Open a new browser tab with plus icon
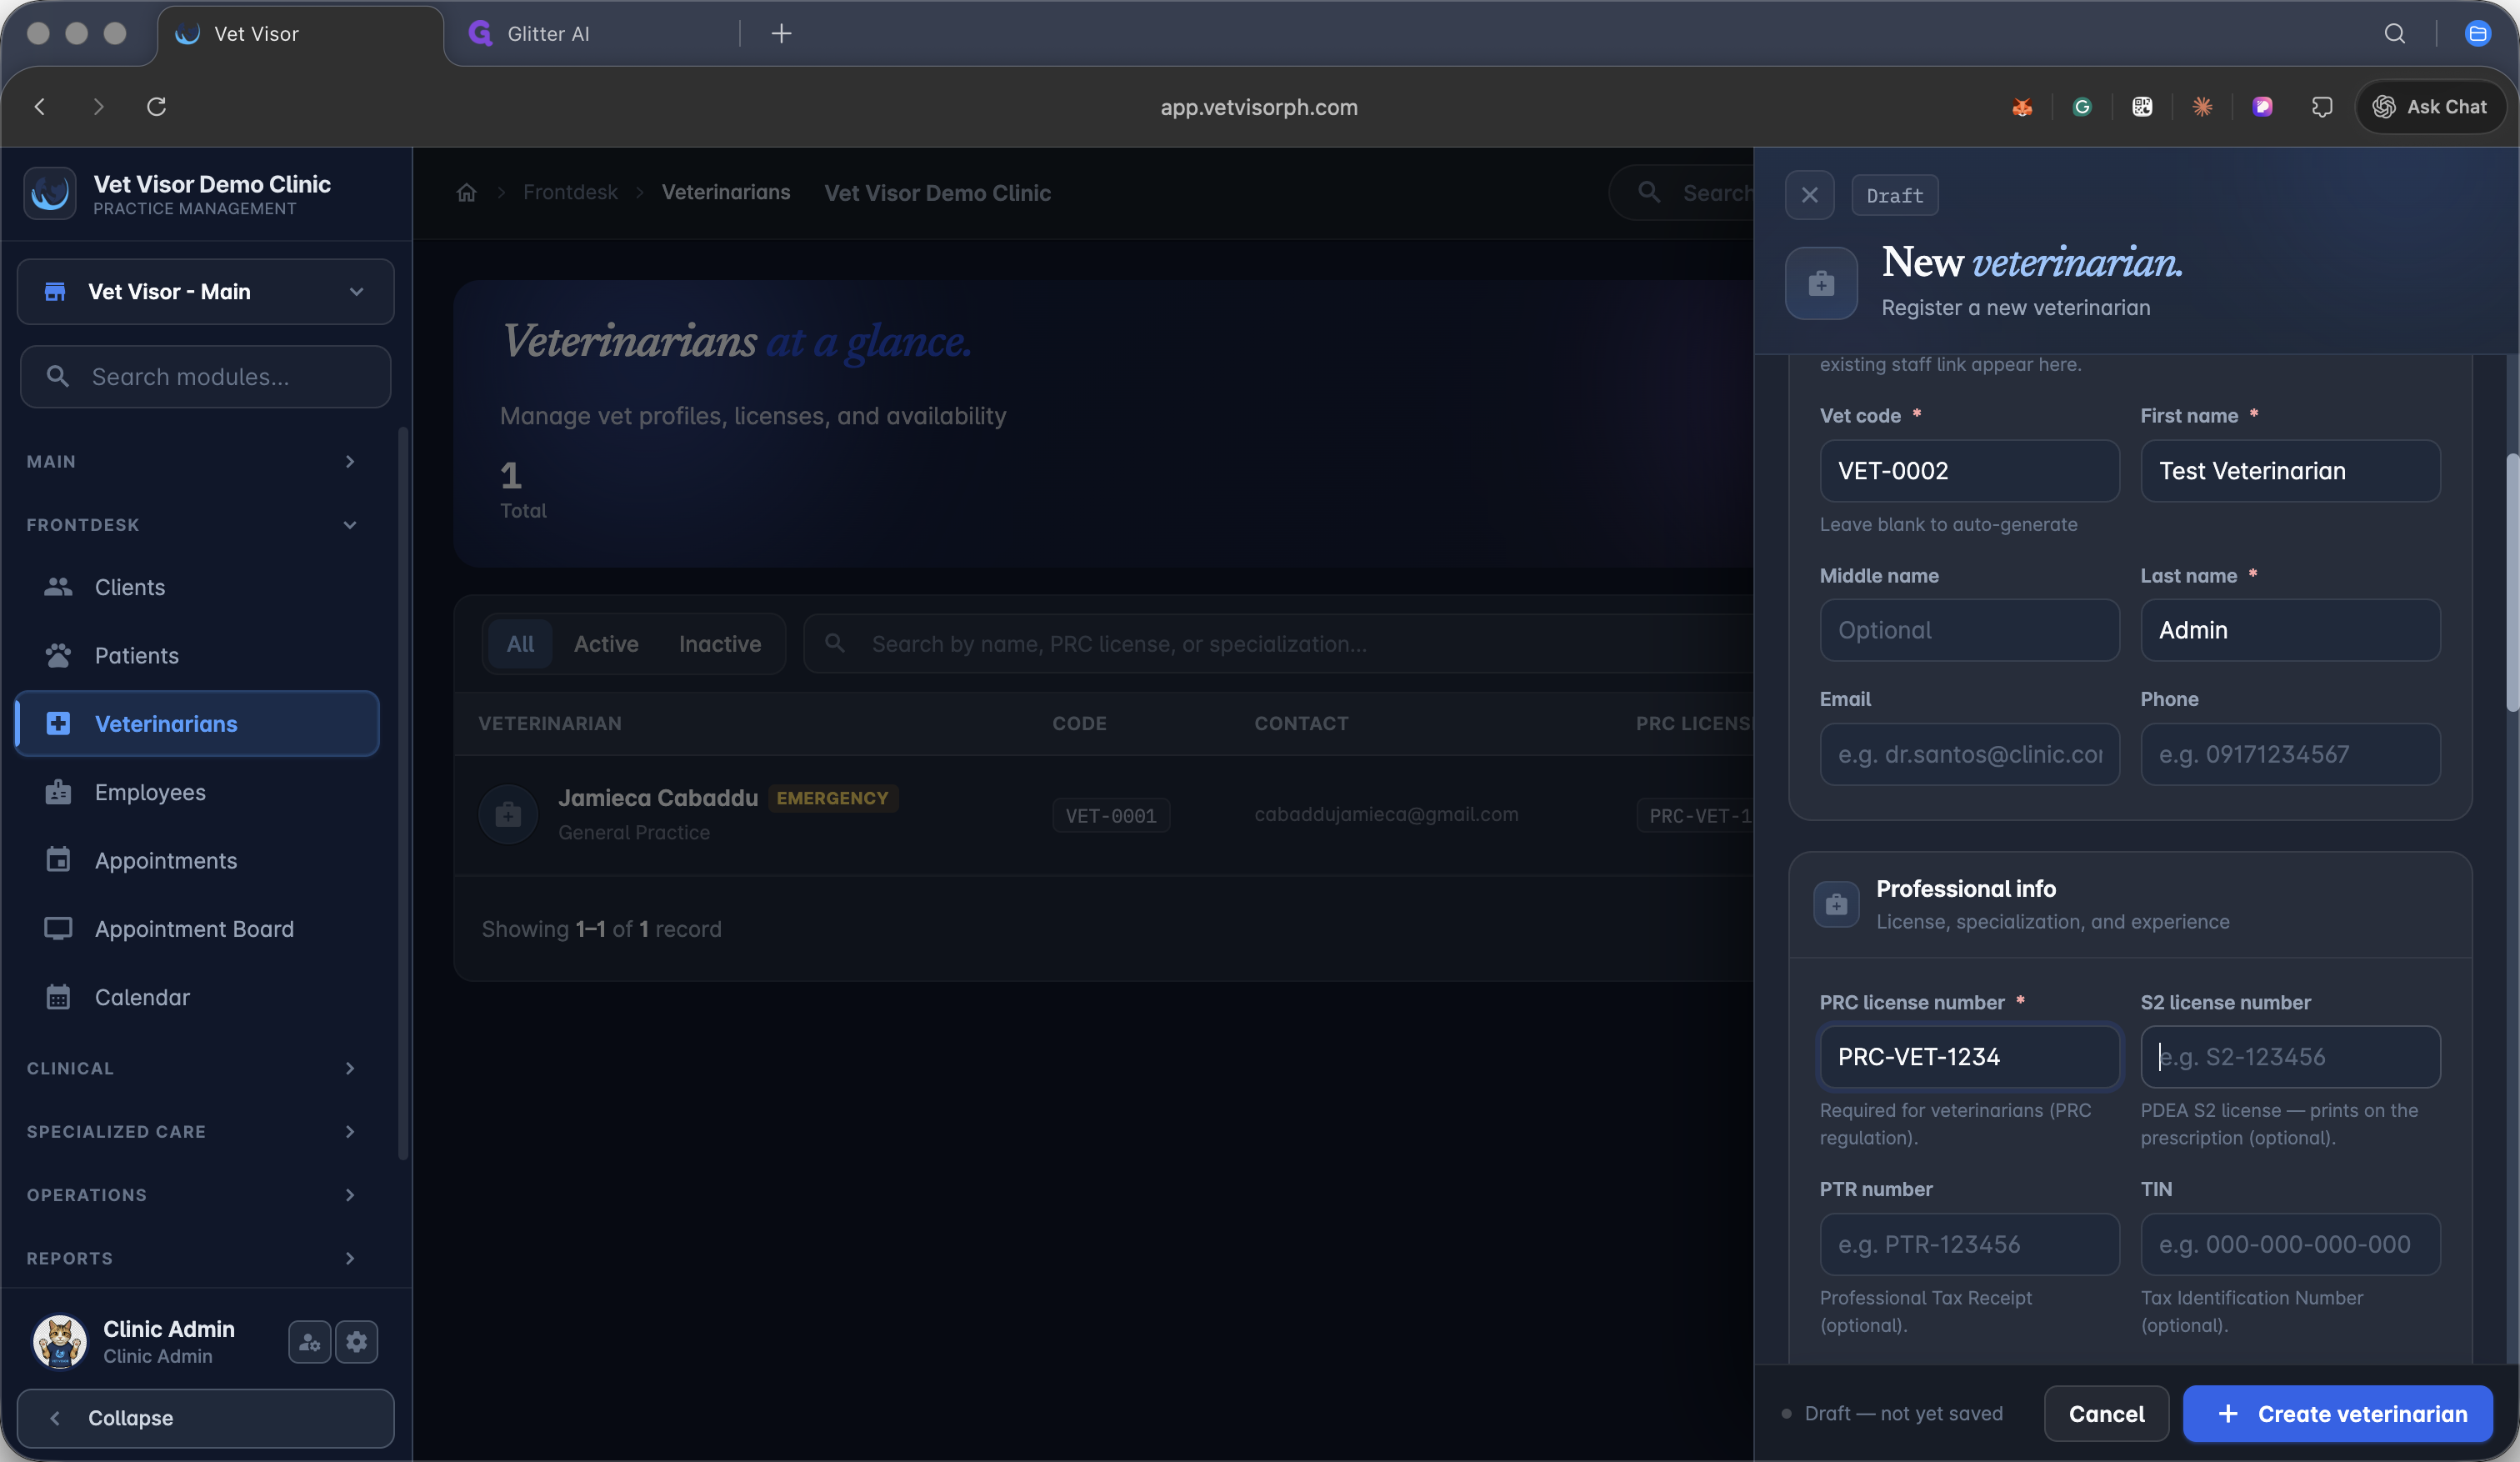This screenshot has width=2520, height=1462. [x=781, y=33]
